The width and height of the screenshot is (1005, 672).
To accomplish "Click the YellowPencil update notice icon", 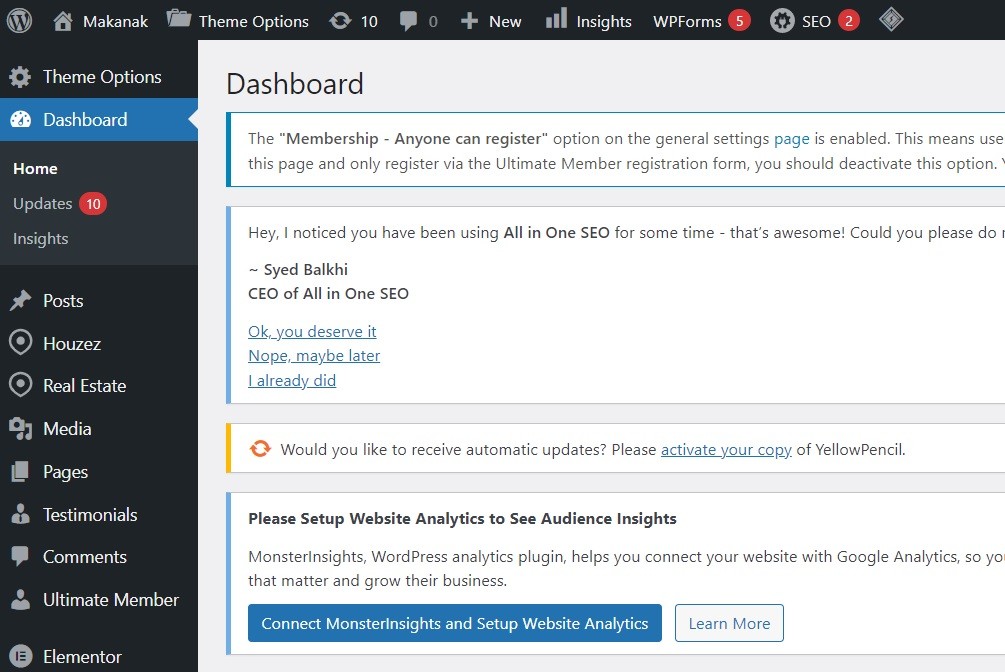I will click(260, 449).
